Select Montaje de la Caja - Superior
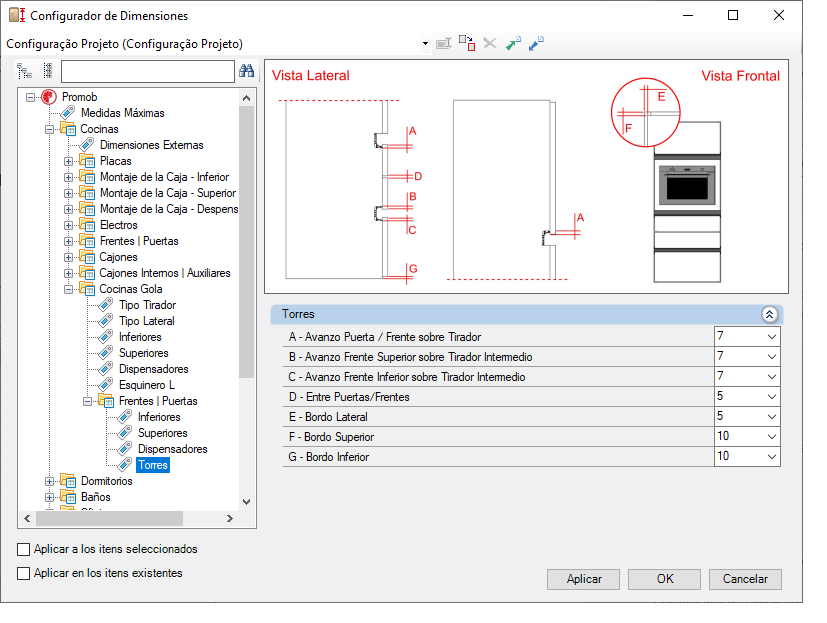Image resolution: width=827 pixels, height=623 pixels. pos(168,193)
